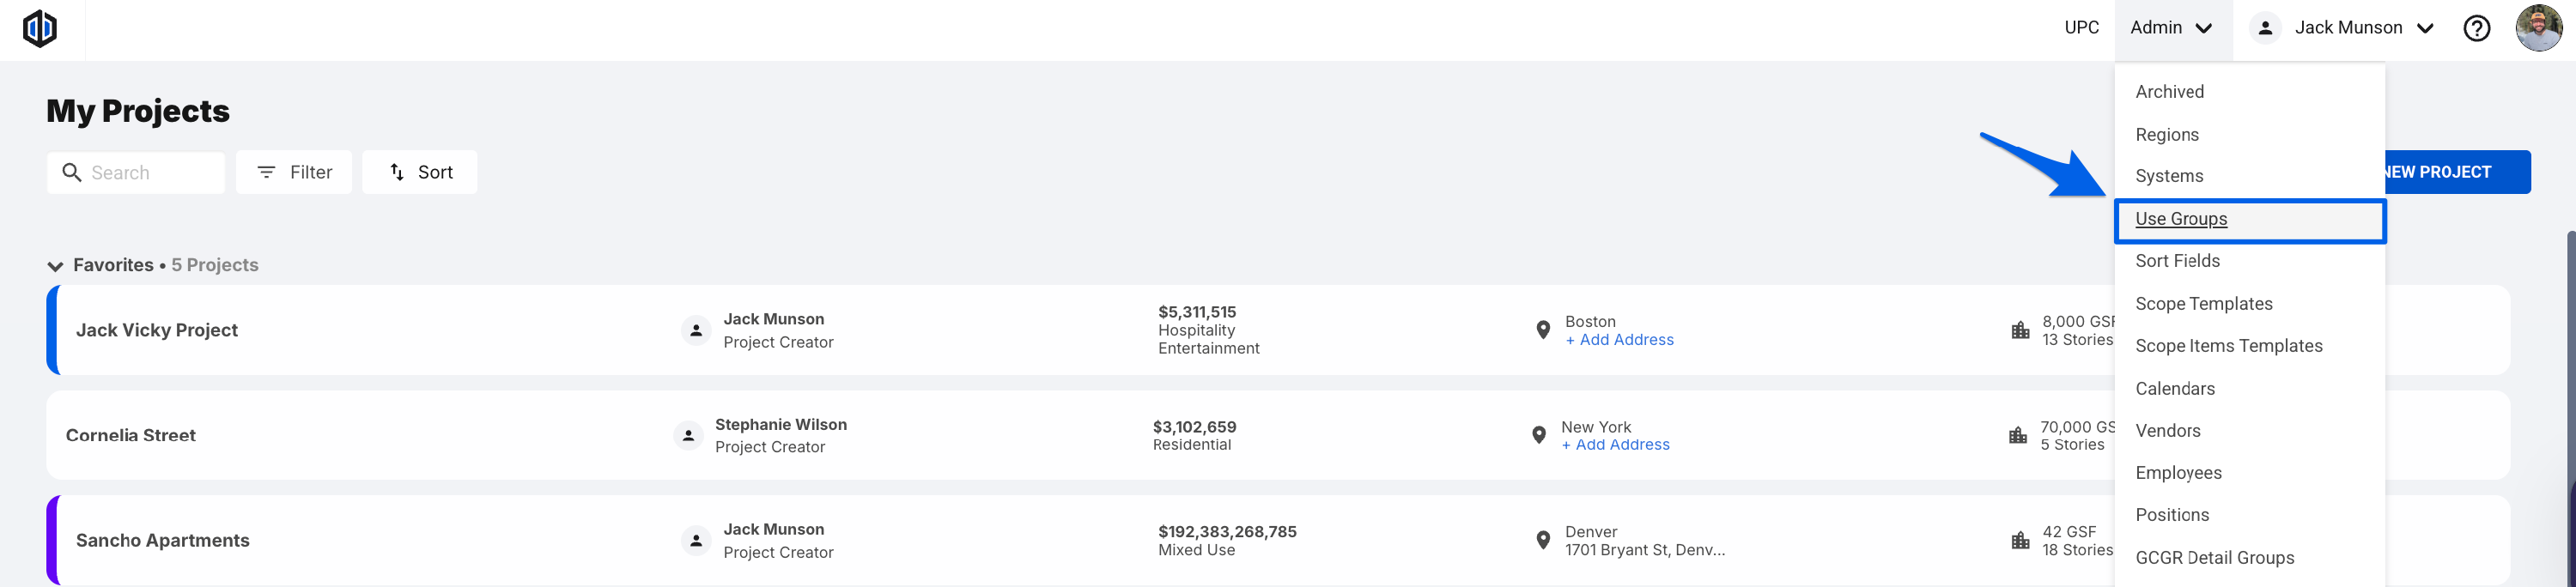Click the location pin icon beside Denver
Image resolution: width=2576 pixels, height=587 pixels.
1543,541
